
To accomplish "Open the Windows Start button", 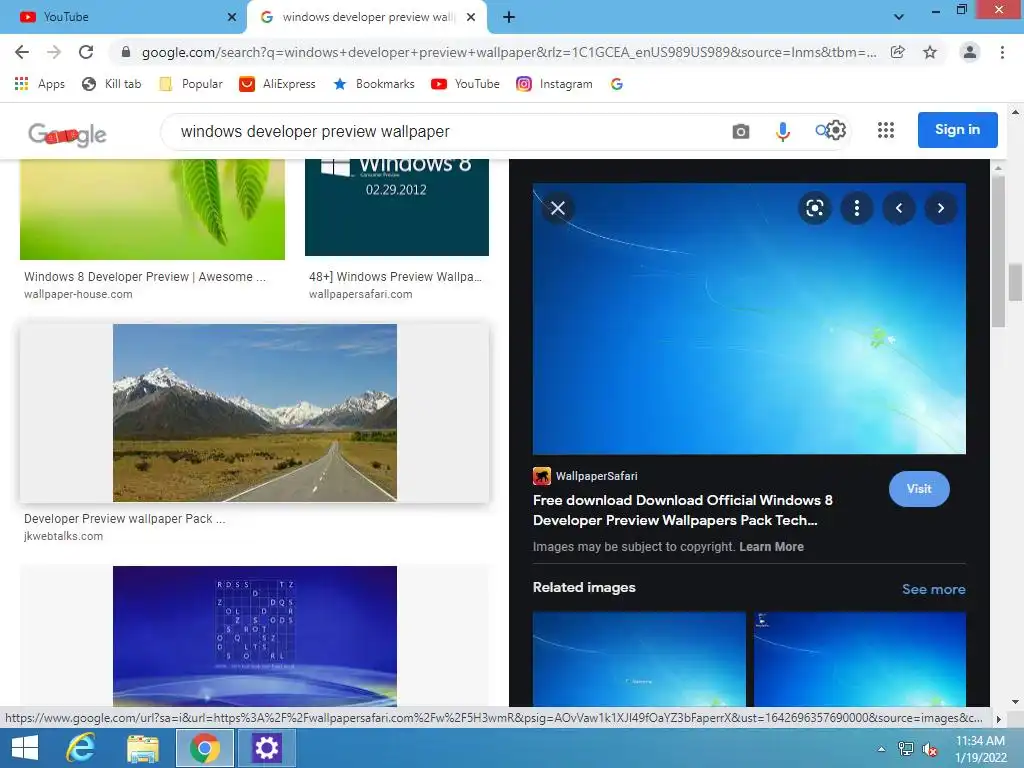I will coord(25,748).
